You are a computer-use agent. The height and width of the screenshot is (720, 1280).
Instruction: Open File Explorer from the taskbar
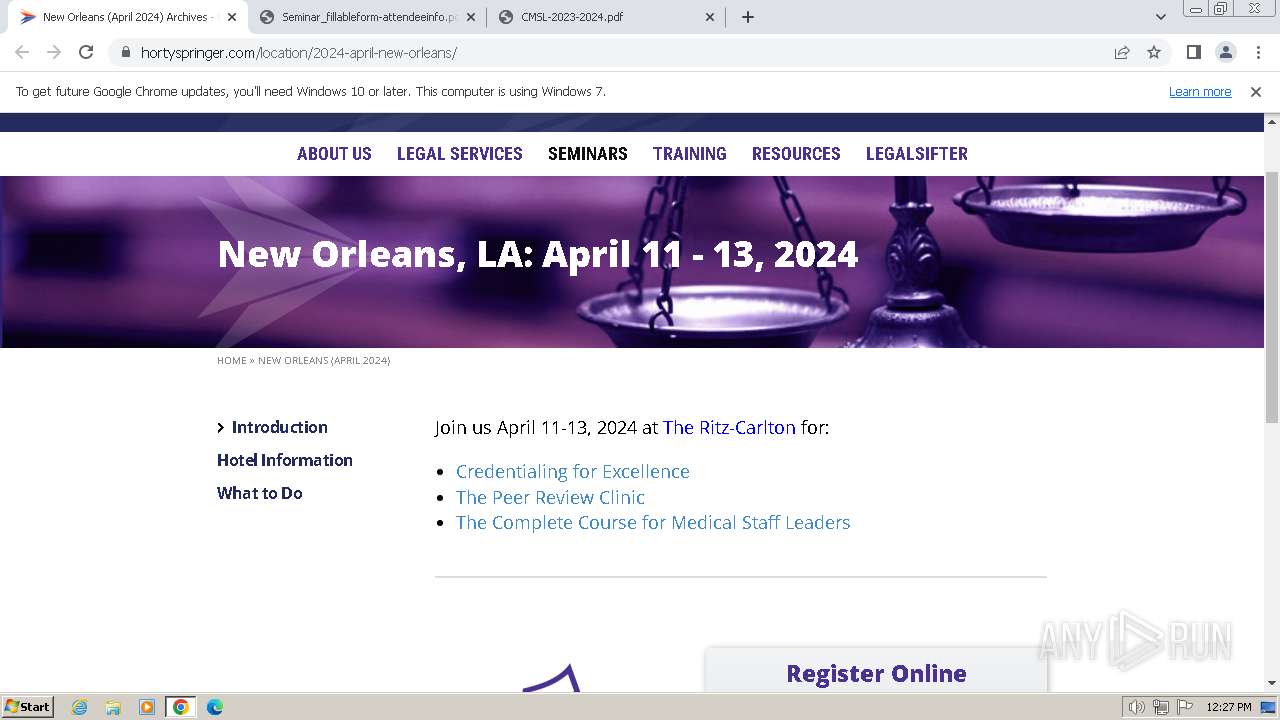(113, 707)
